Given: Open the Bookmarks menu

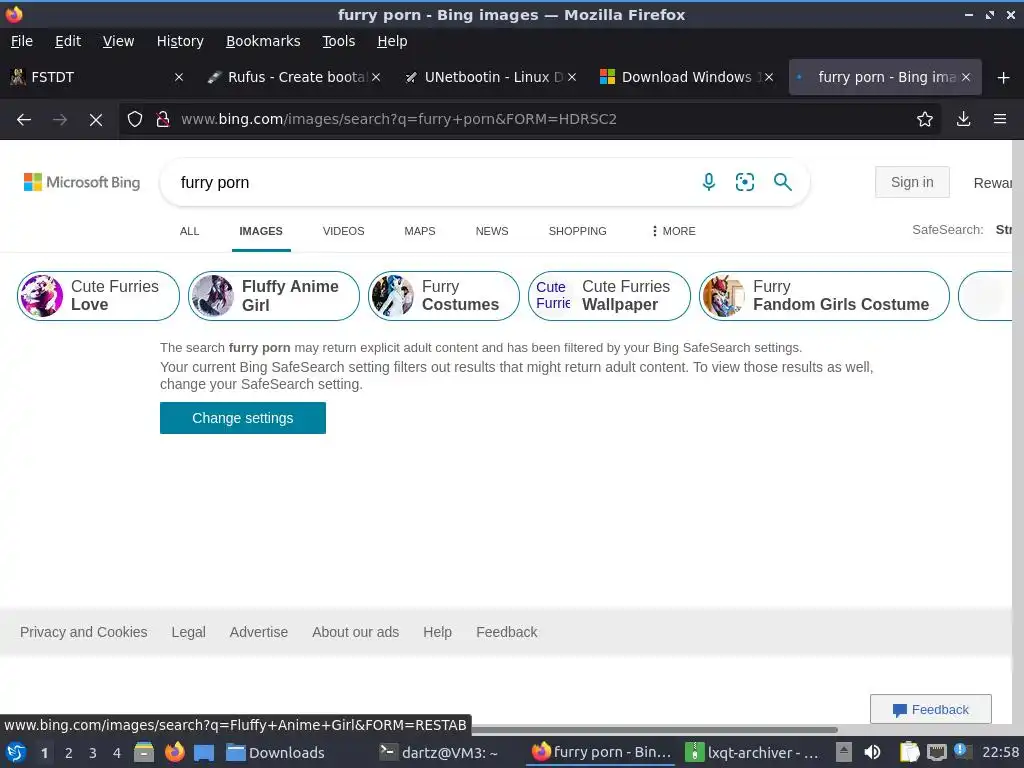Looking at the screenshot, I should (263, 41).
